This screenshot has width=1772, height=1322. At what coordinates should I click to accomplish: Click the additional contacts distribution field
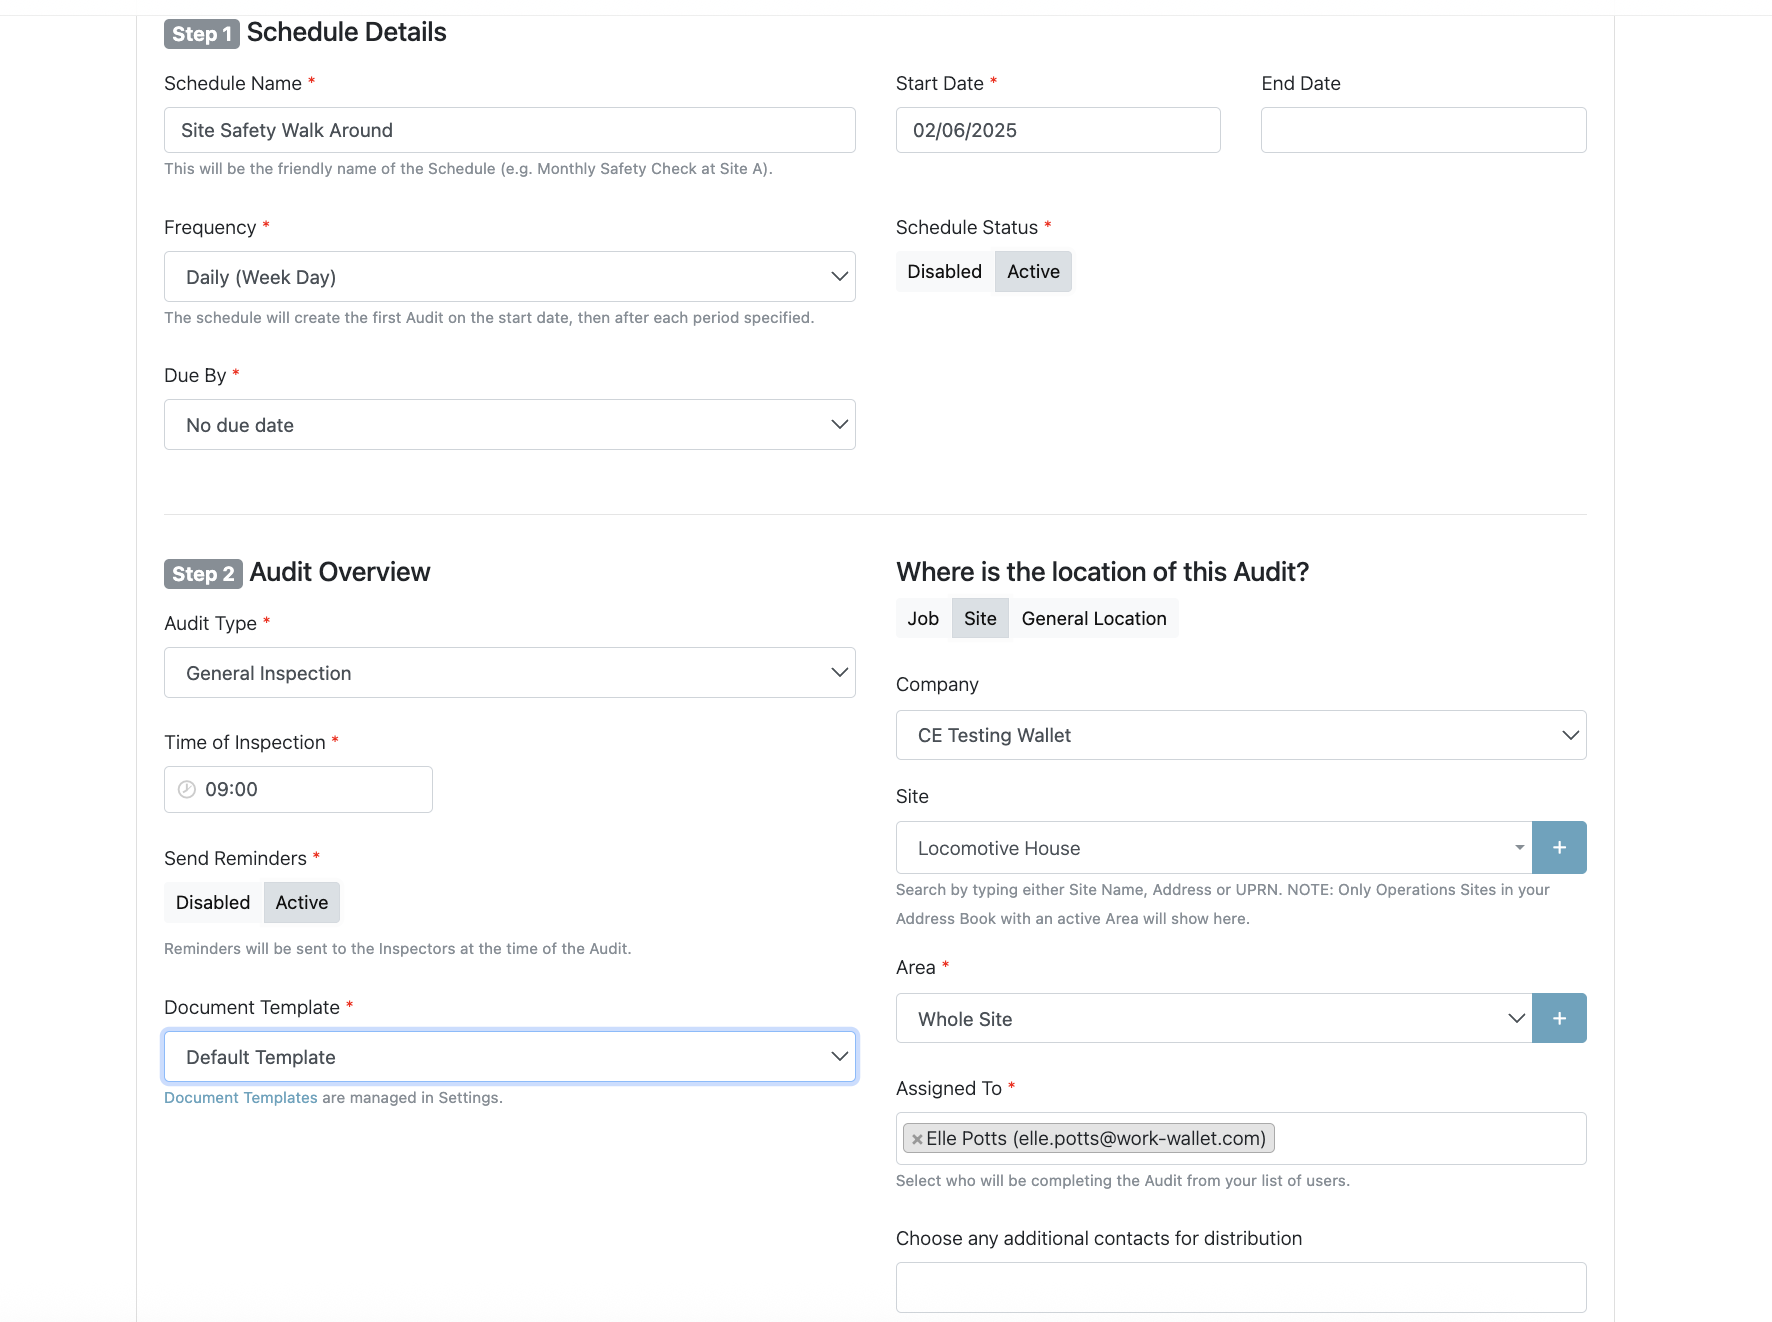(x=1241, y=1287)
